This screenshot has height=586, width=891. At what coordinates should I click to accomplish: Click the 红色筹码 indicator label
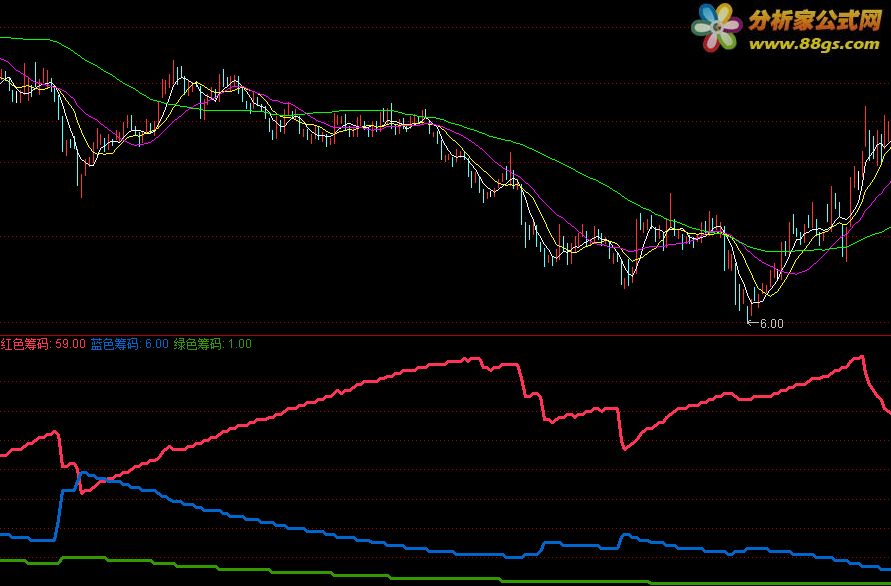pos(26,344)
